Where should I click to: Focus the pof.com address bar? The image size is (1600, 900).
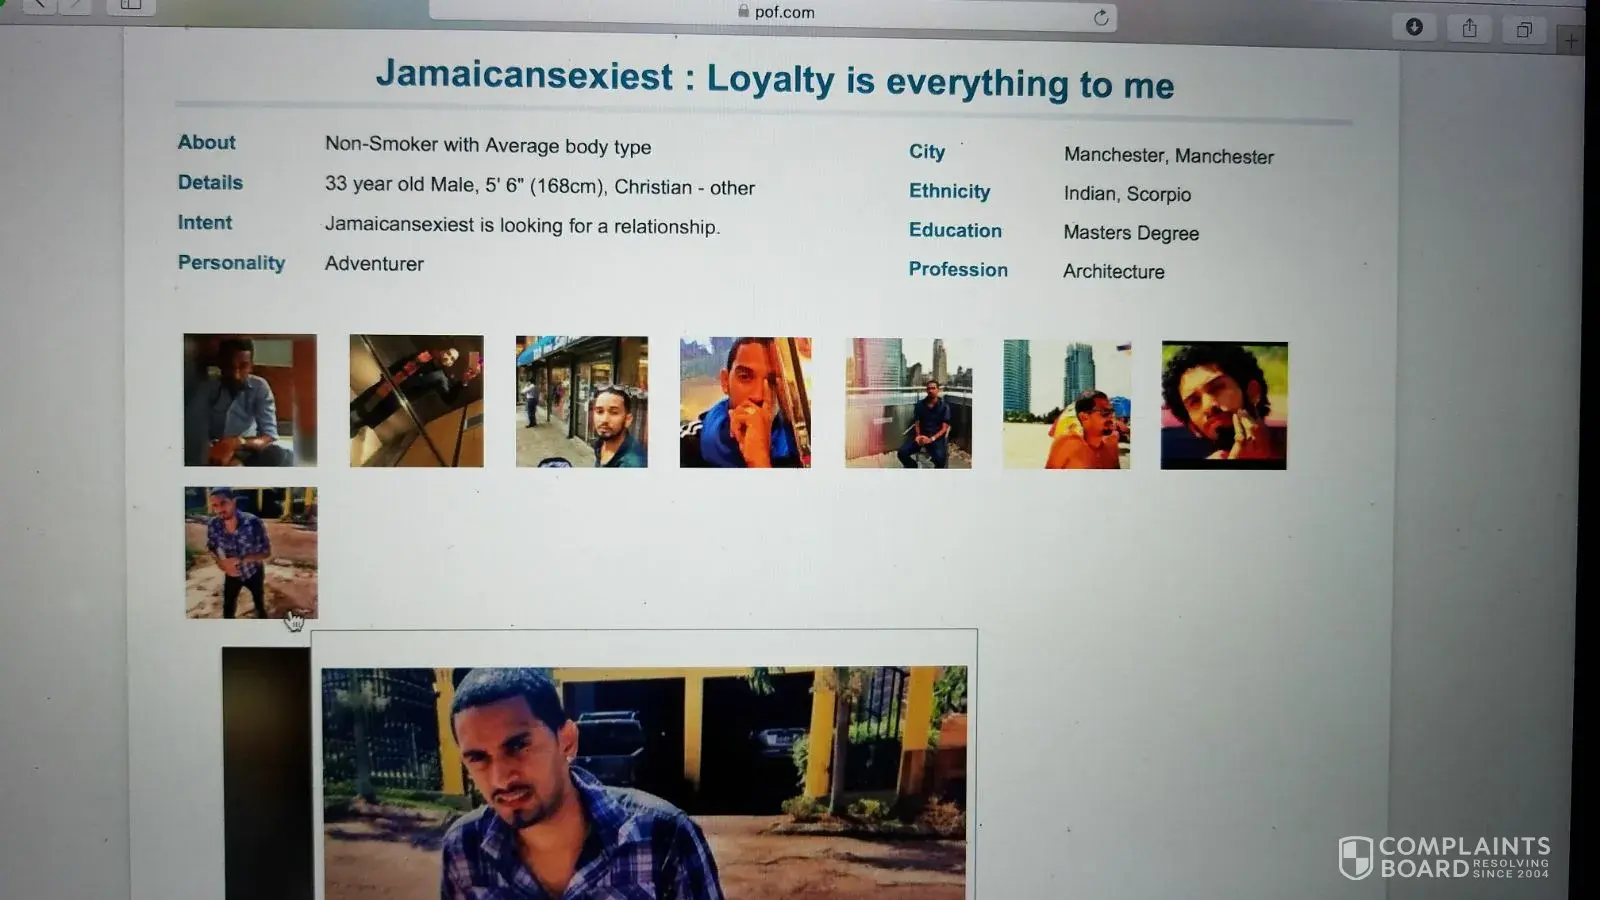click(x=773, y=13)
